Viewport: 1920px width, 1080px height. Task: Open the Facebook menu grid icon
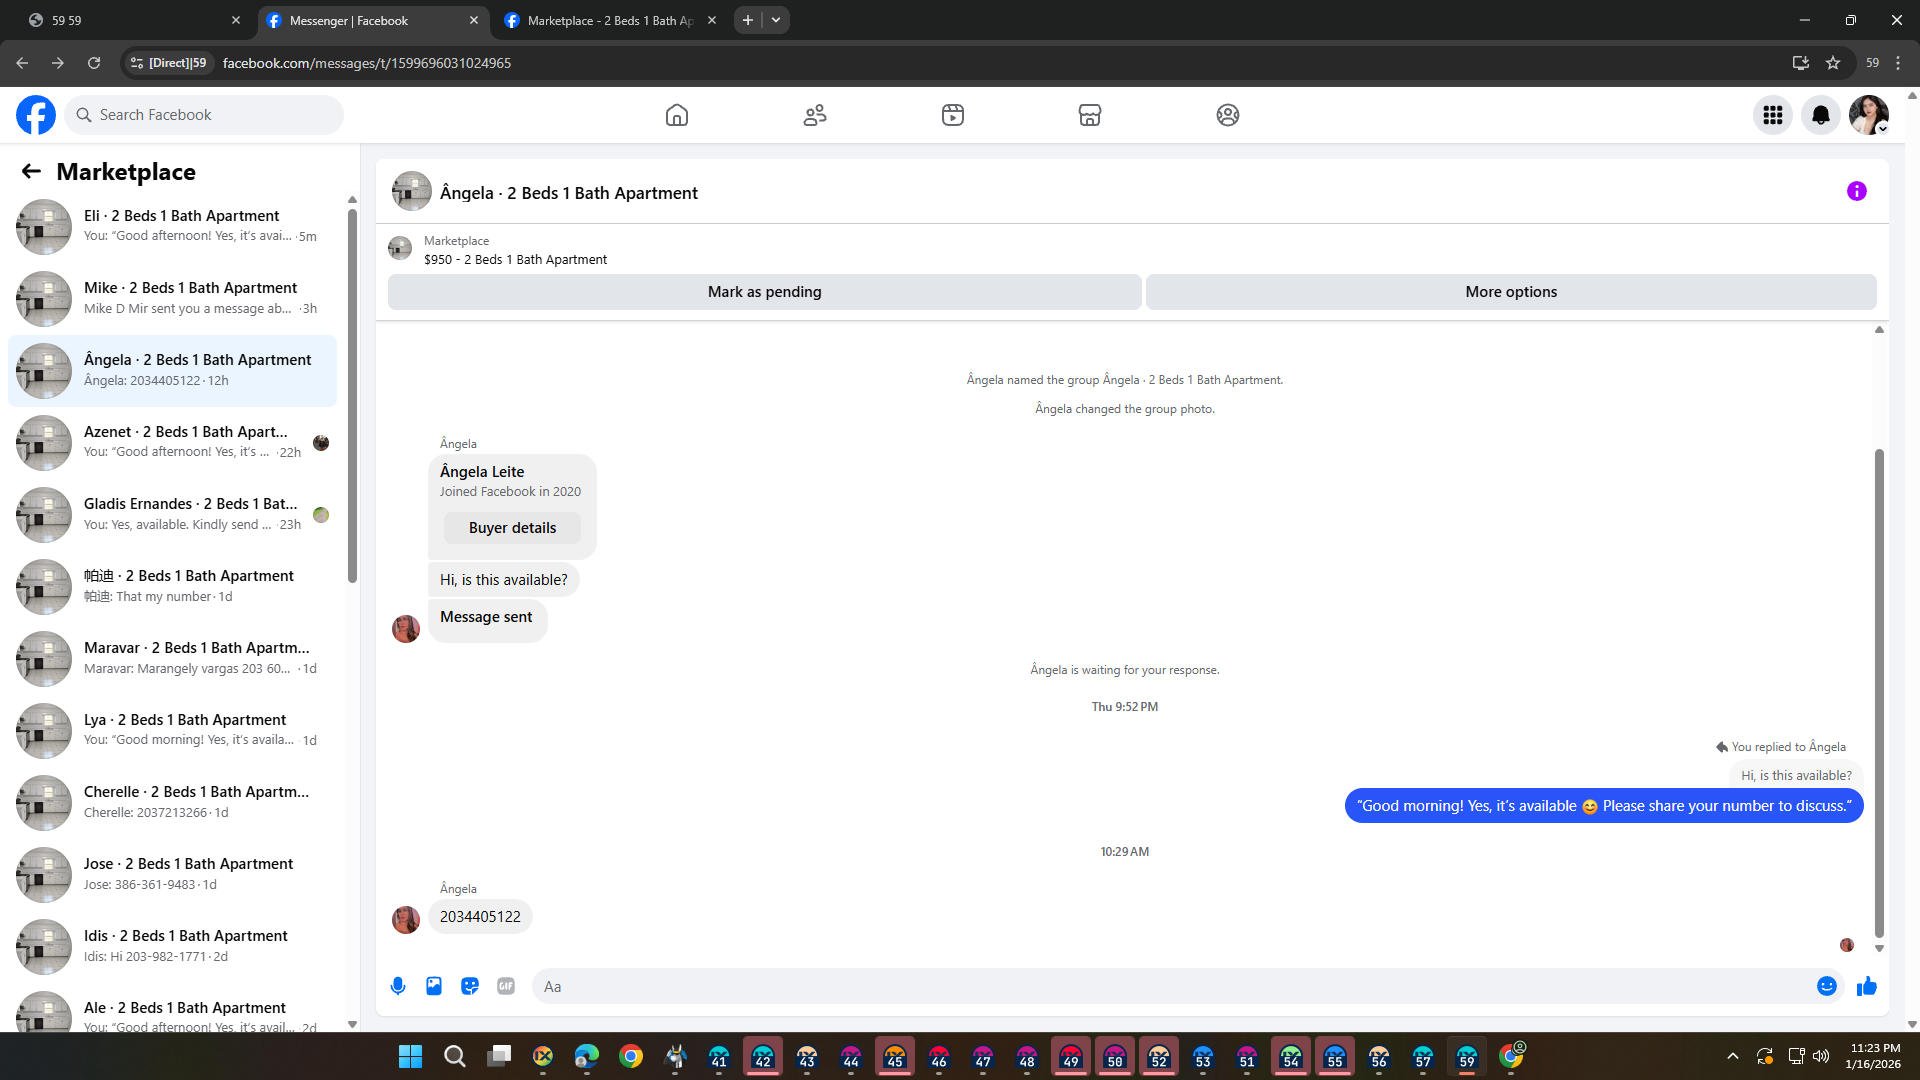tap(1772, 115)
